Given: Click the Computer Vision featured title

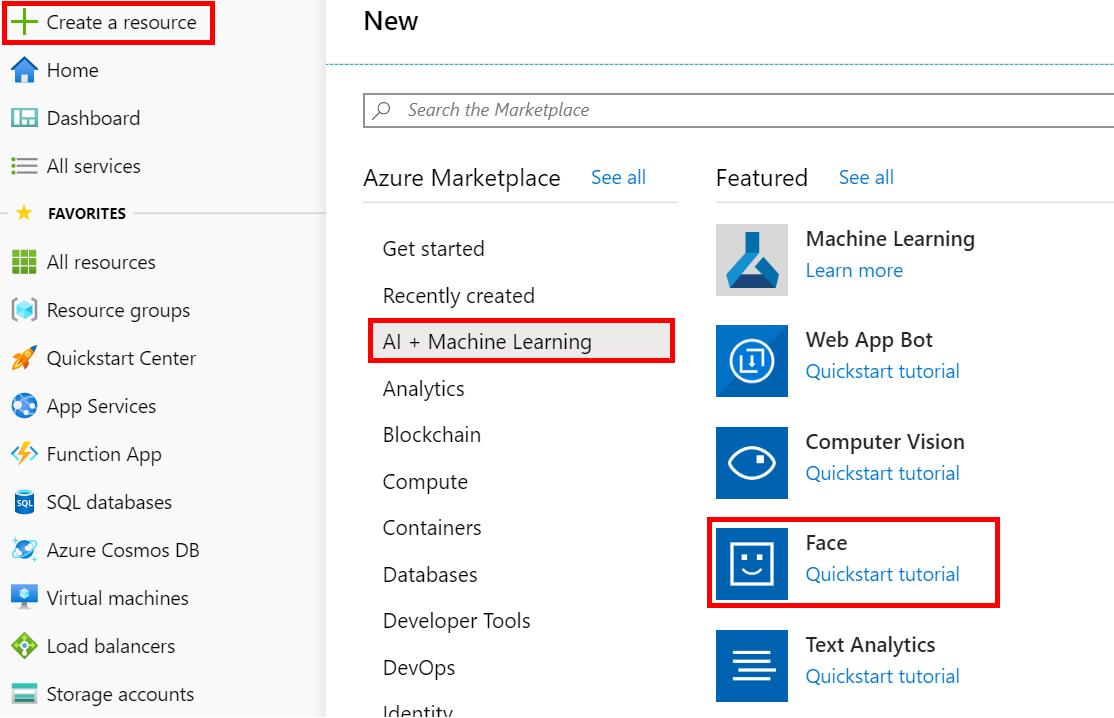Looking at the screenshot, I should tap(885, 442).
